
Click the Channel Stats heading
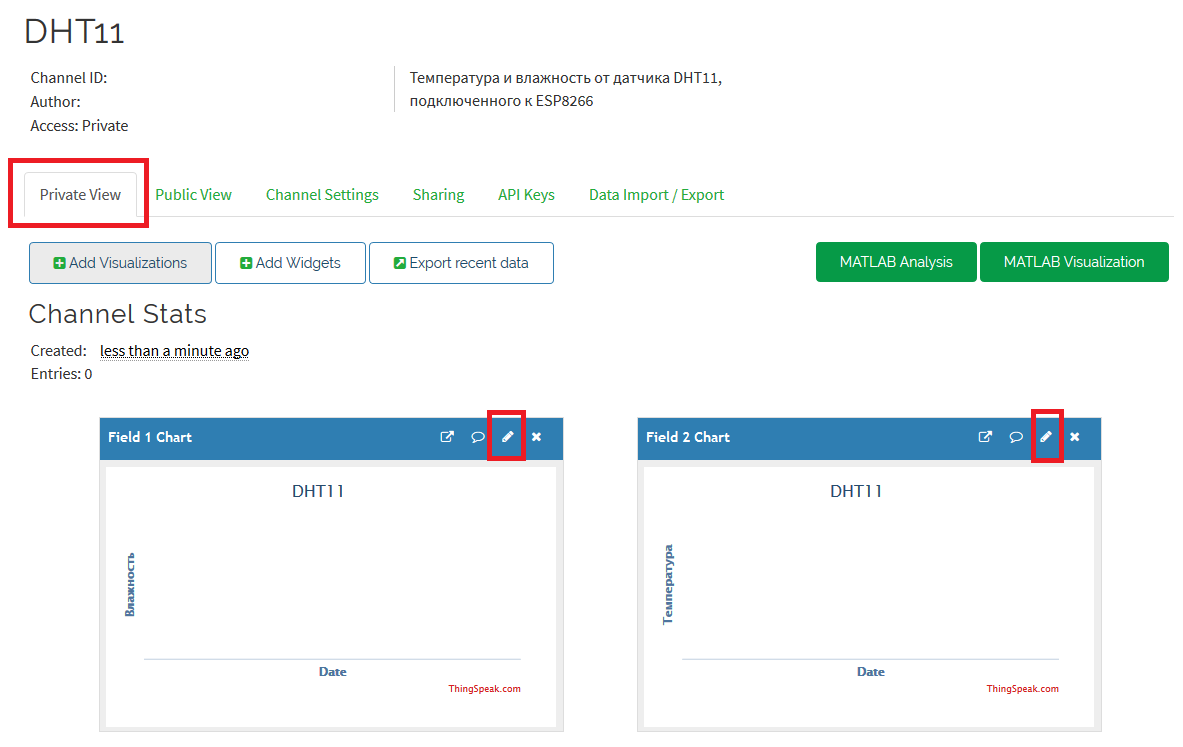[x=118, y=314]
